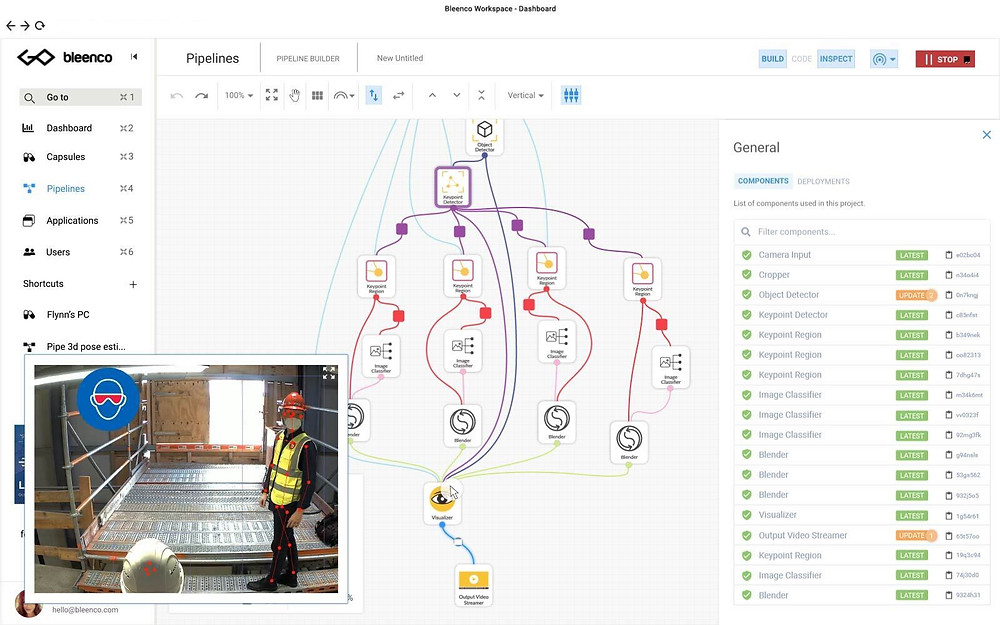Select the Object Detector node on canvas
The height and width of the screenshot is (625, 1000).
(x=485, y=136)
